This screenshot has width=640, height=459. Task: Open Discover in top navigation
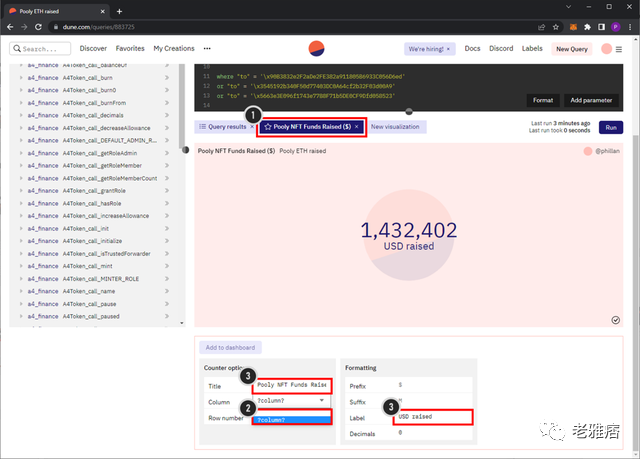(x=93, y=49)
